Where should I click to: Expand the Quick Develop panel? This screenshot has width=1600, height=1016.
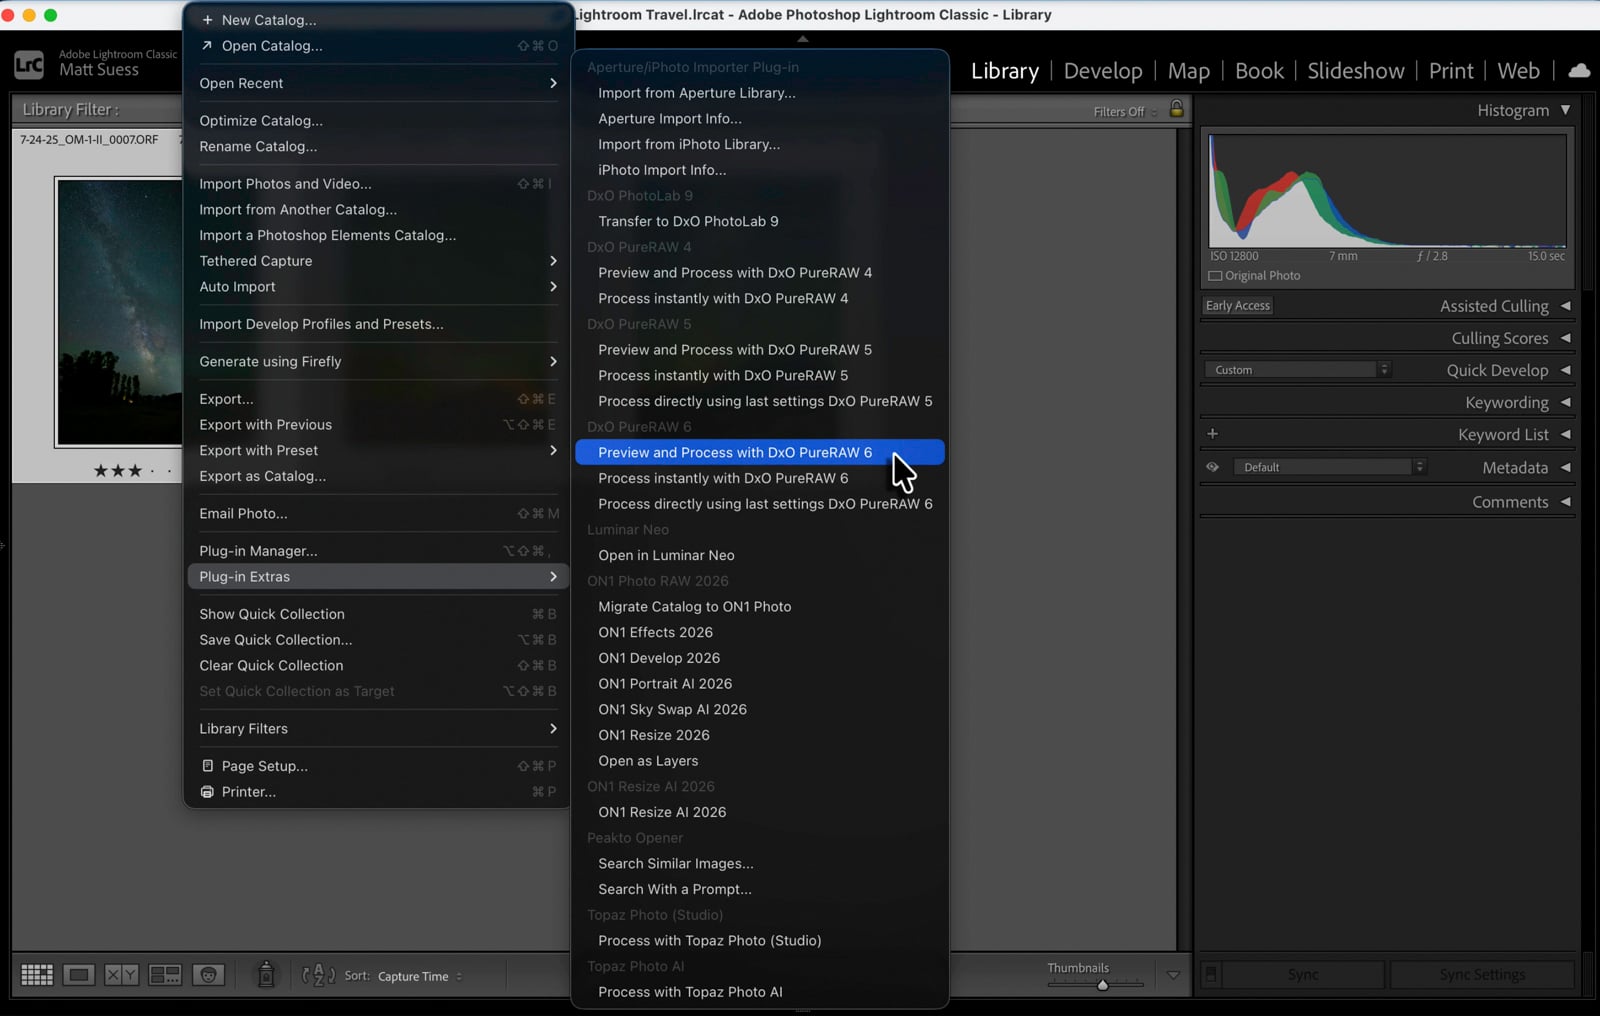tap(1565, 370)
